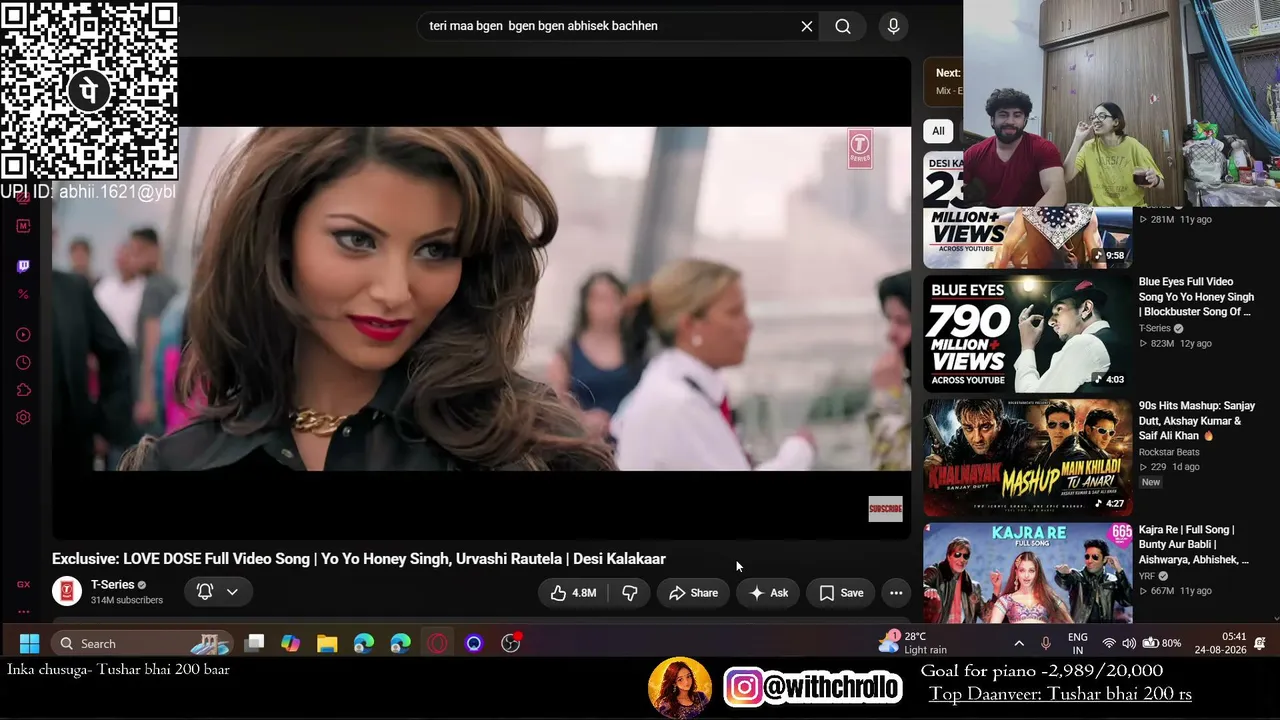Toggle the notification bell for T-Series
This screenshot has width=1280, height=720.
[x=205, y=592]
